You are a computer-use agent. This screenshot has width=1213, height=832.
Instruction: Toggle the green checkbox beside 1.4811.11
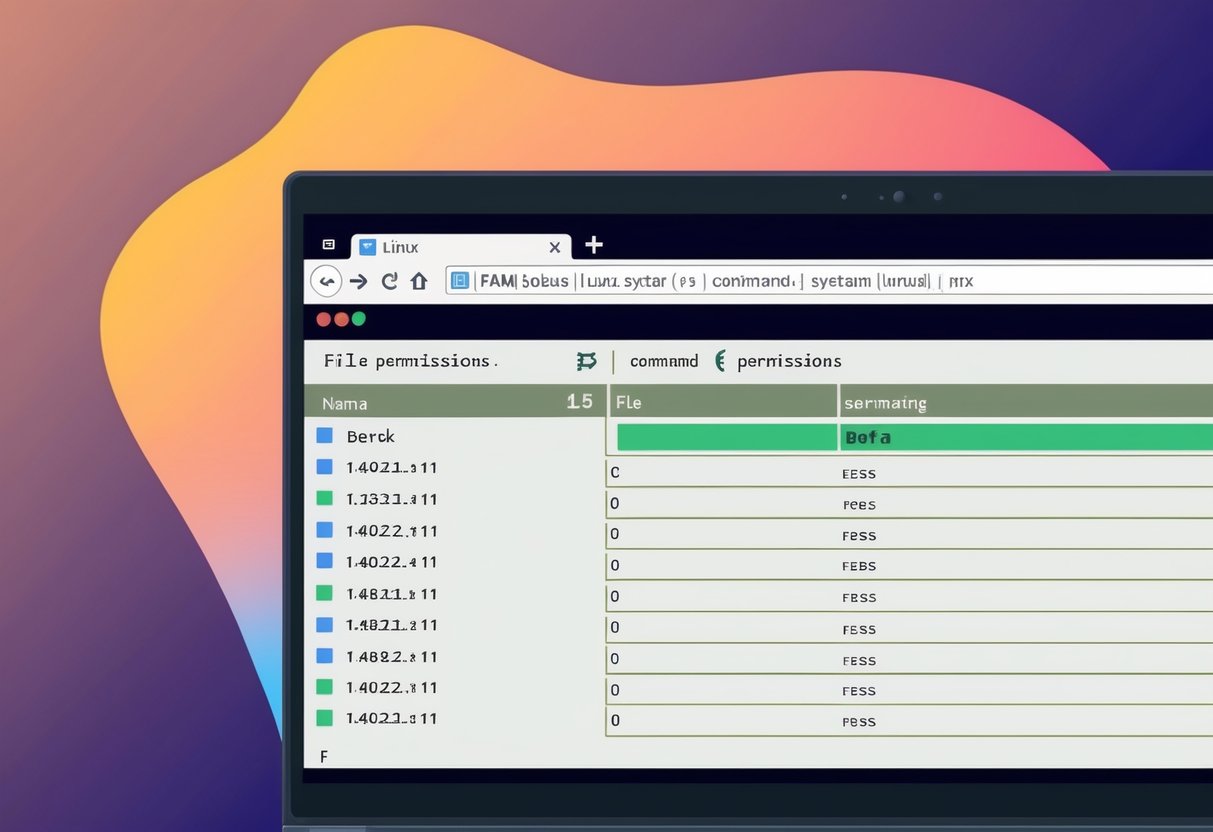tap(325, 593)
